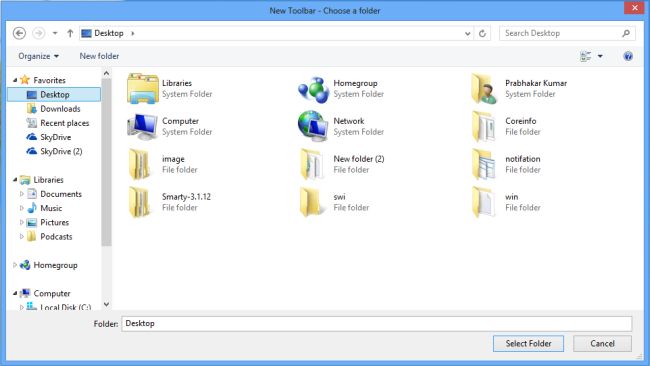
Task: Select the Local Disk (C:) entry
Action: (x=65, y=307)
